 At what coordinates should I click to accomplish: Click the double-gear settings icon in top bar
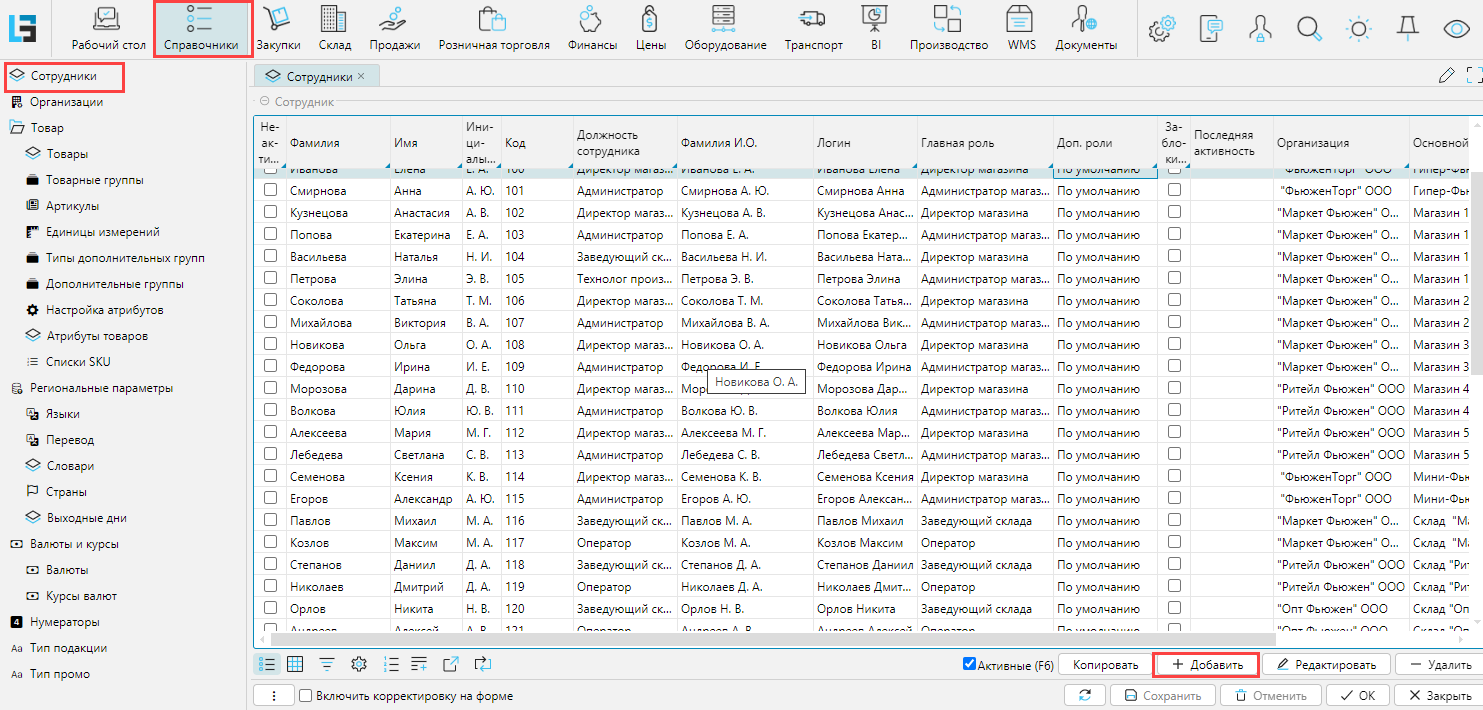(1160, 29)
